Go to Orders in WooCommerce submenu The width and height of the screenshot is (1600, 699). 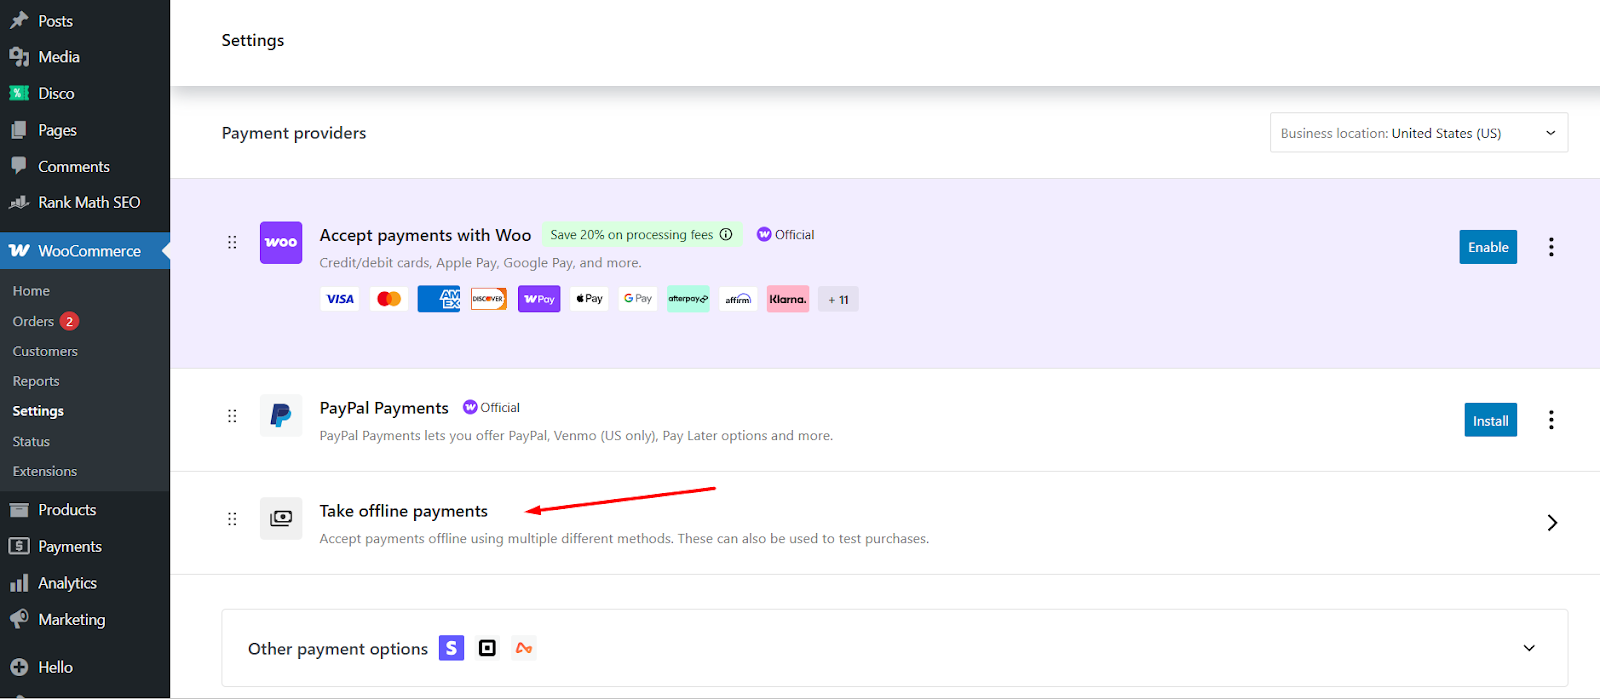(33, 321)
